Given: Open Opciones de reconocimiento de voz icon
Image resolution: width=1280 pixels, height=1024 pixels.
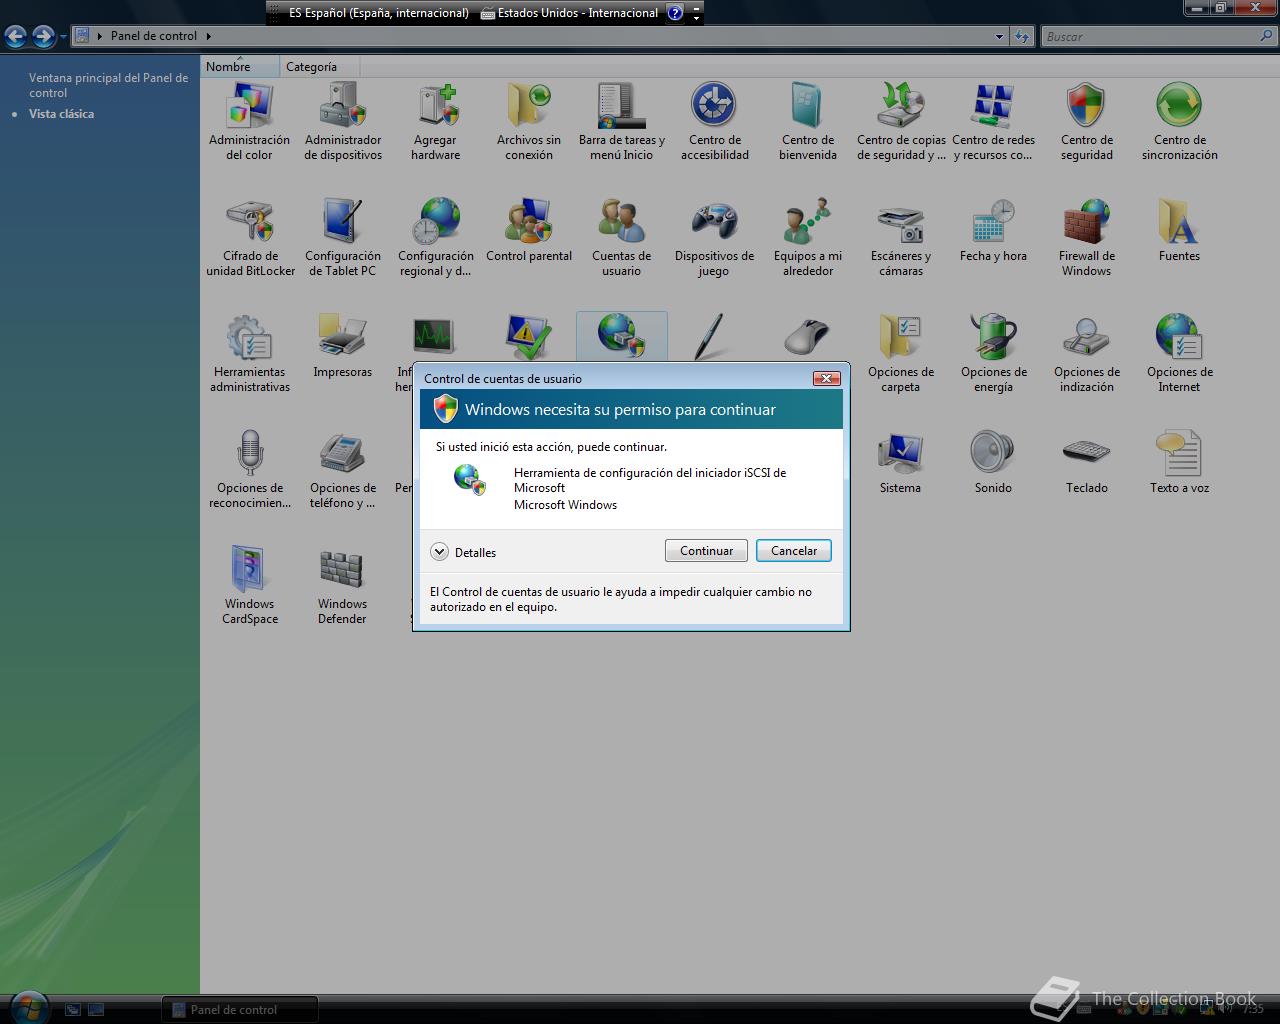Looking at the screenshot, I should (250, 469).
